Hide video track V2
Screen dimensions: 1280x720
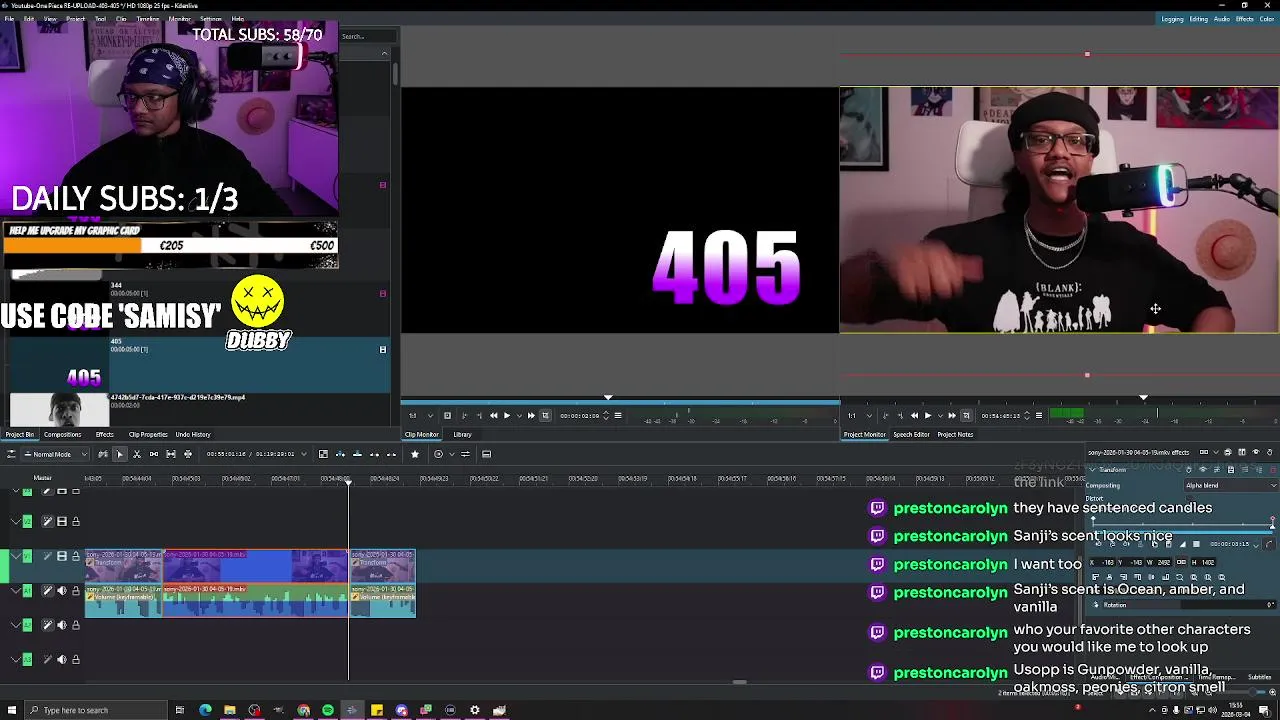pos(62,521)
